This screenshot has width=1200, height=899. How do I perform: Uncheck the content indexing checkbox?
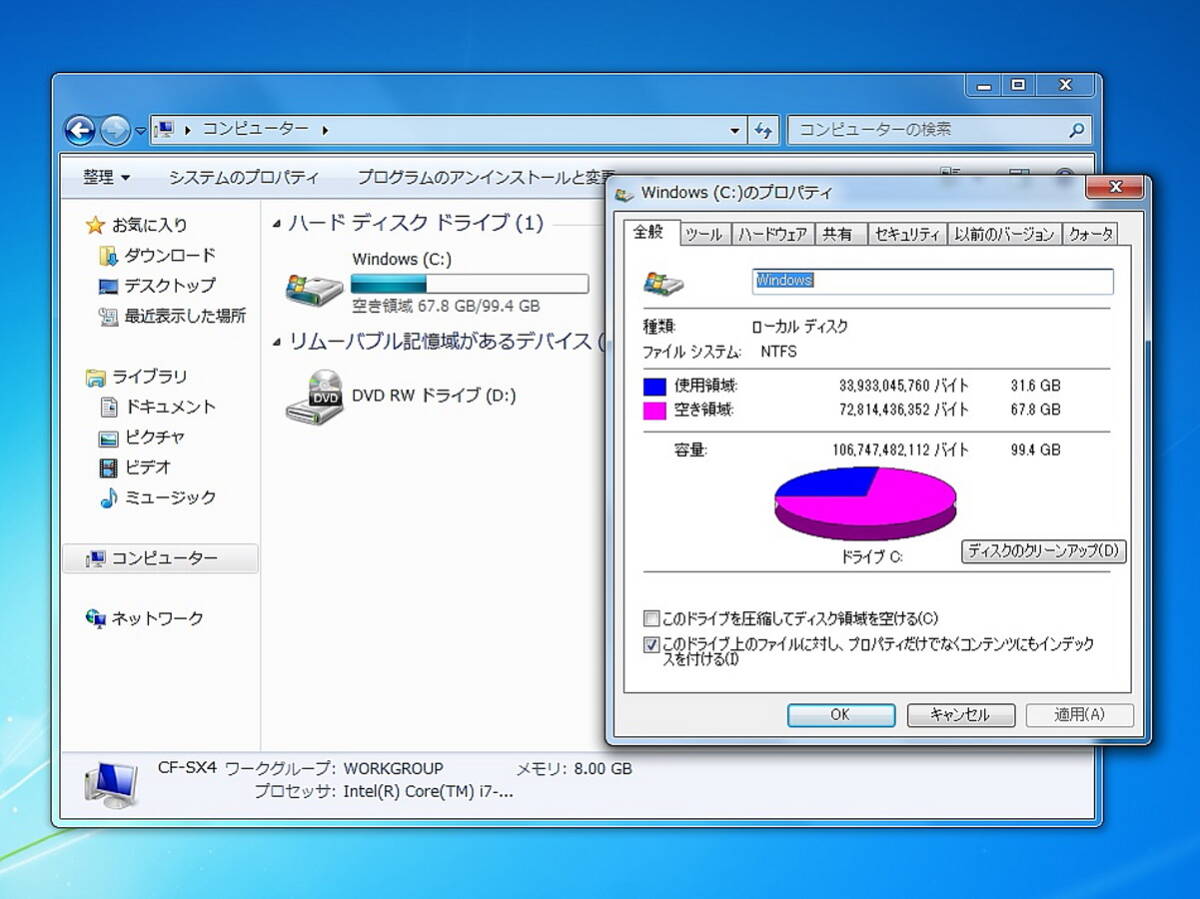tap(652, 645)
